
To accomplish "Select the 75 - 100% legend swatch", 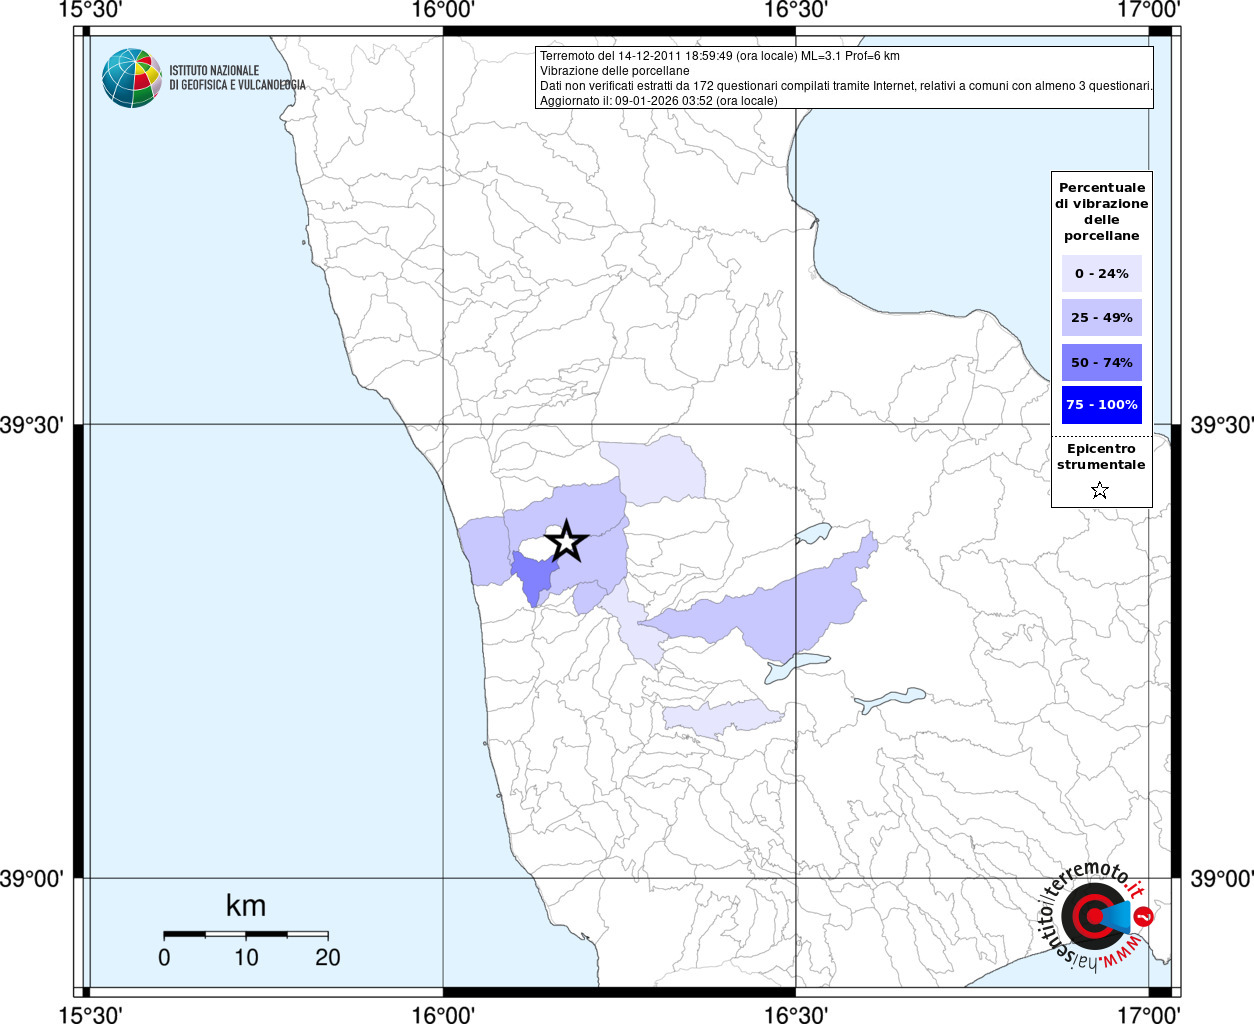I will tap(1102, 405).
